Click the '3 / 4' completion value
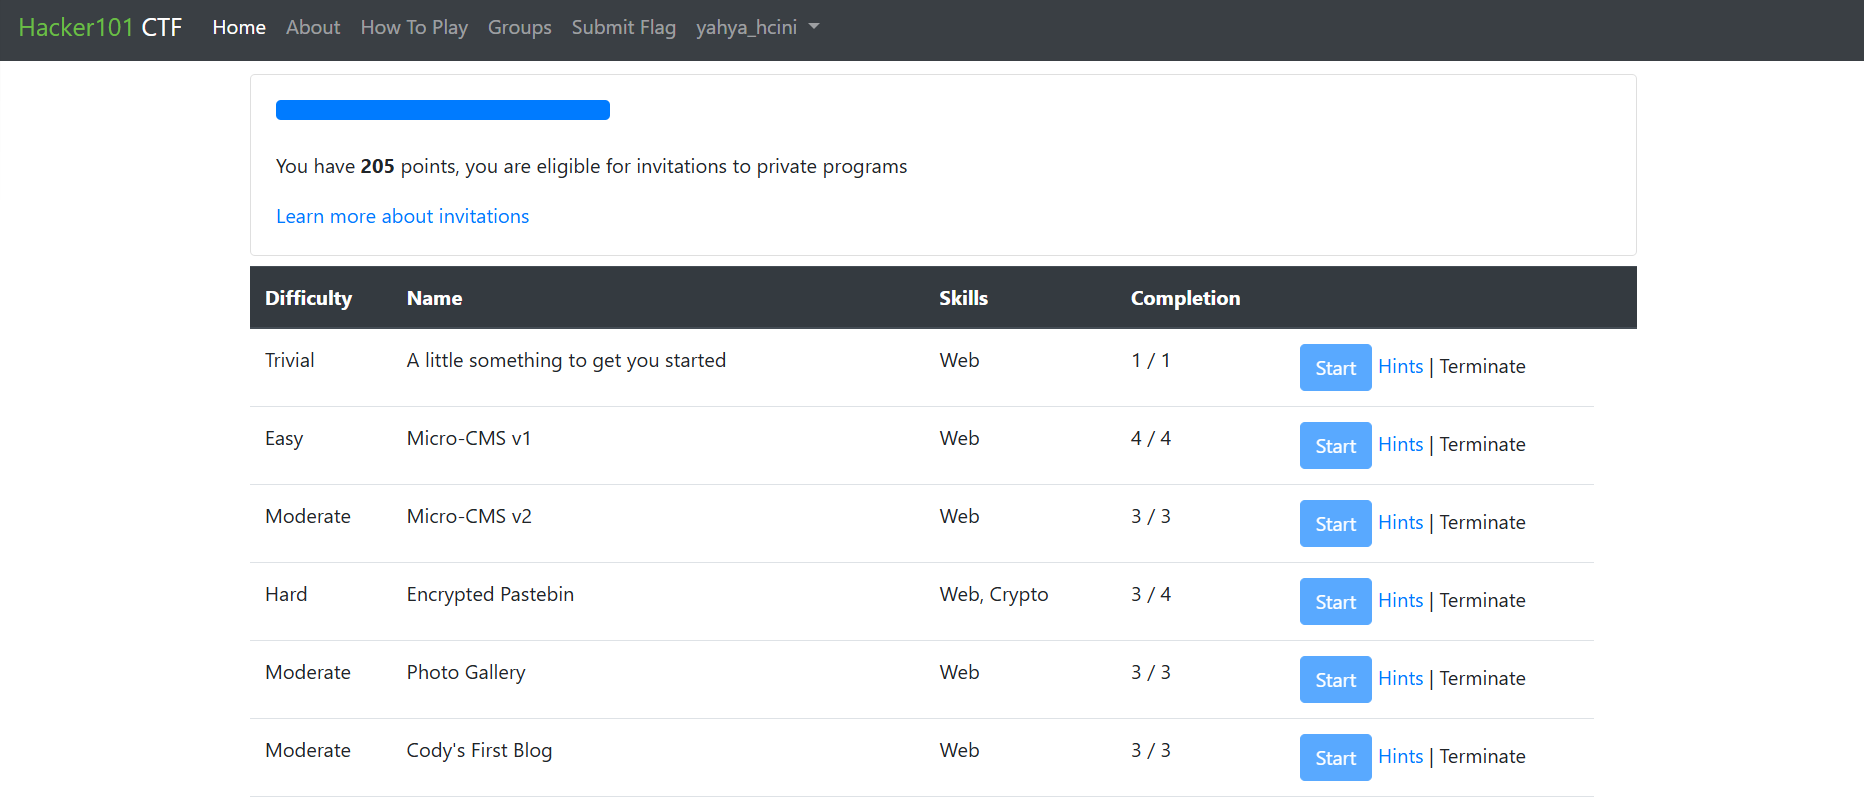This screenshot has height=807, width=1864. pyautogui.click(x=1151, y=594)
